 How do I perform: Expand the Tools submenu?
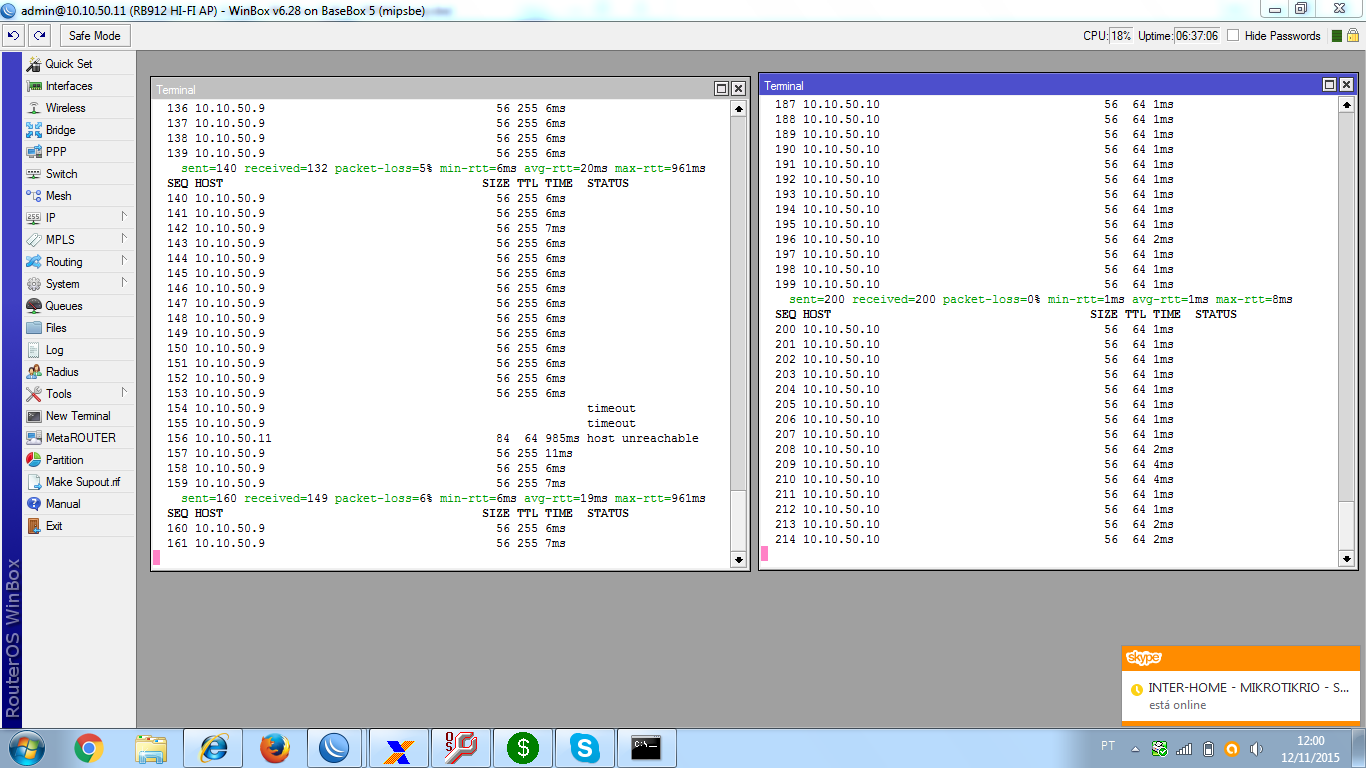125,393
